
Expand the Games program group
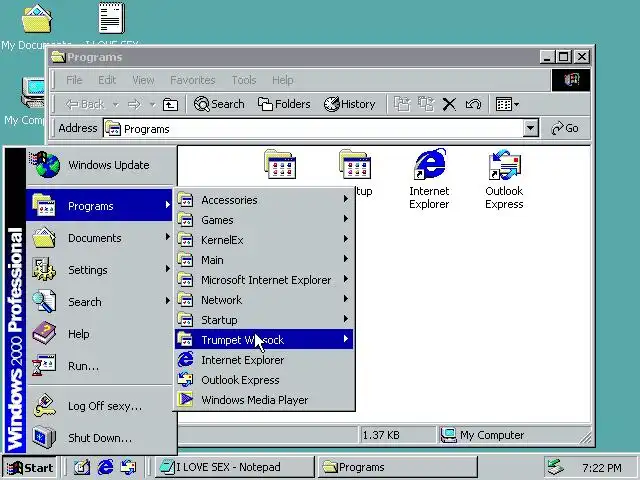pos(264,220)
